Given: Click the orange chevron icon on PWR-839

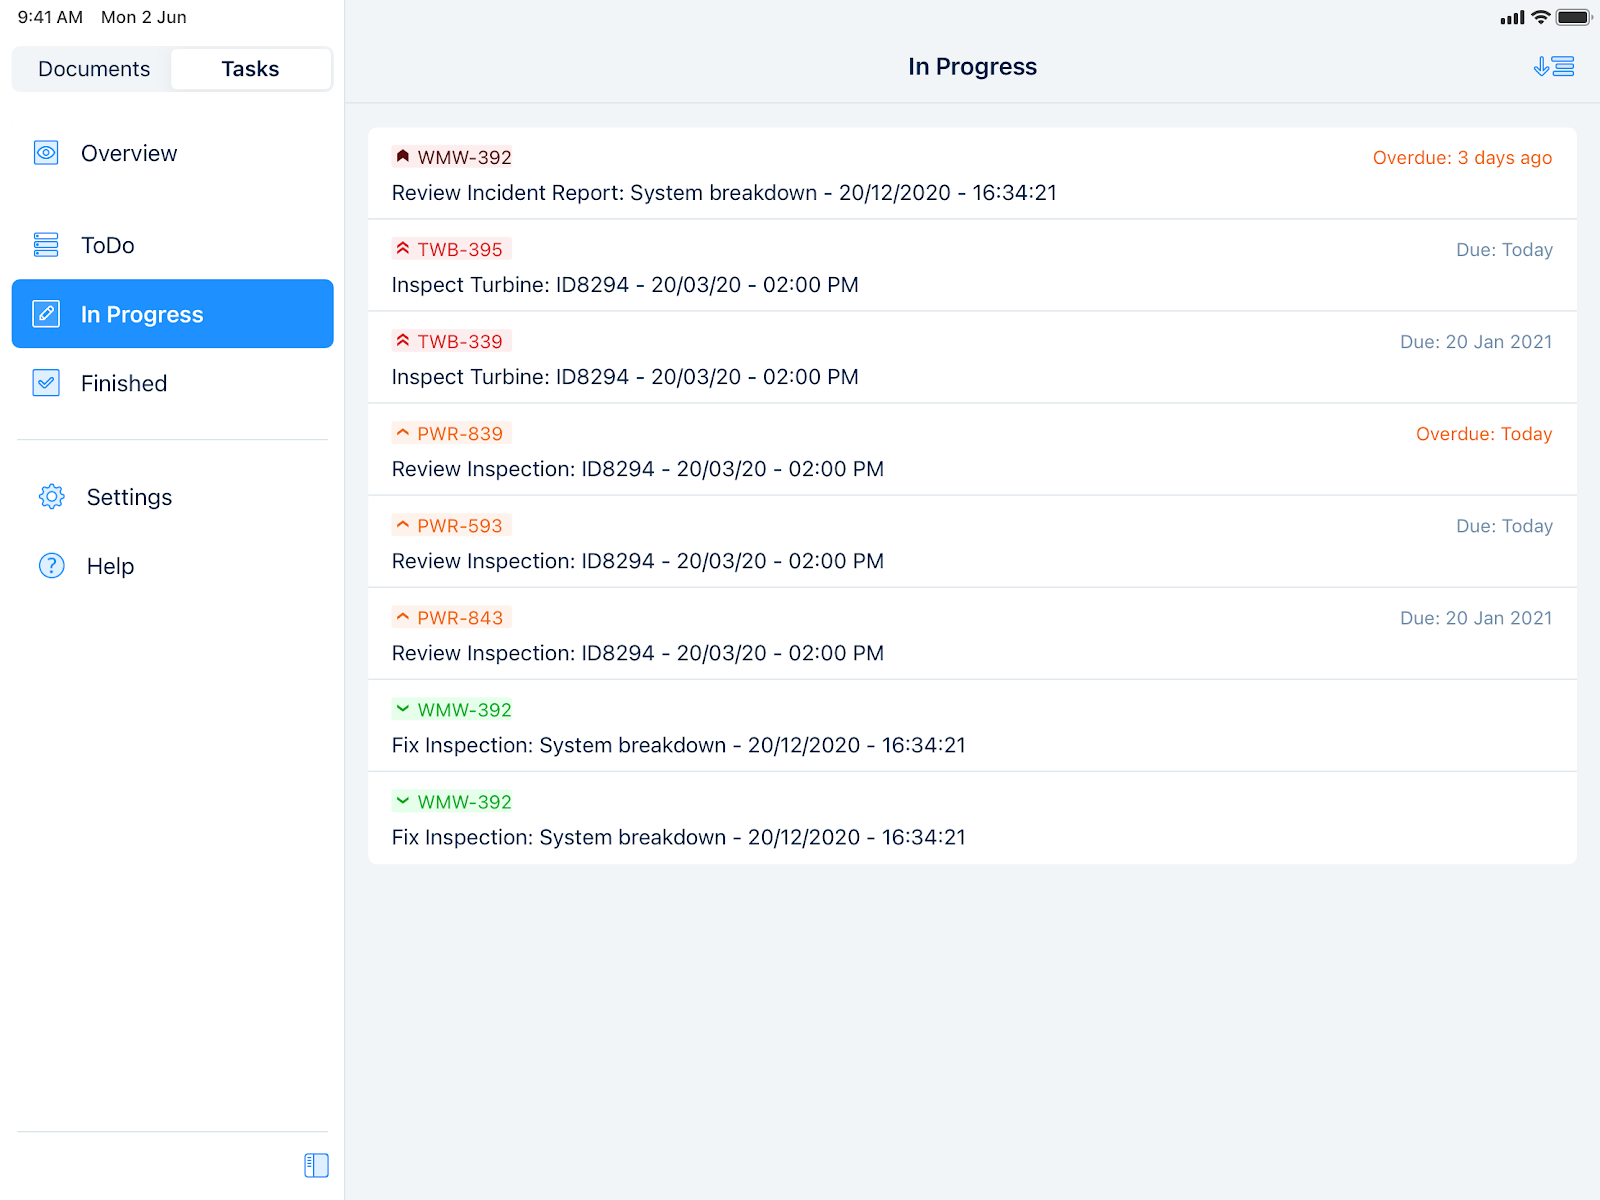Looking at the screenshot, I should 403,433.
